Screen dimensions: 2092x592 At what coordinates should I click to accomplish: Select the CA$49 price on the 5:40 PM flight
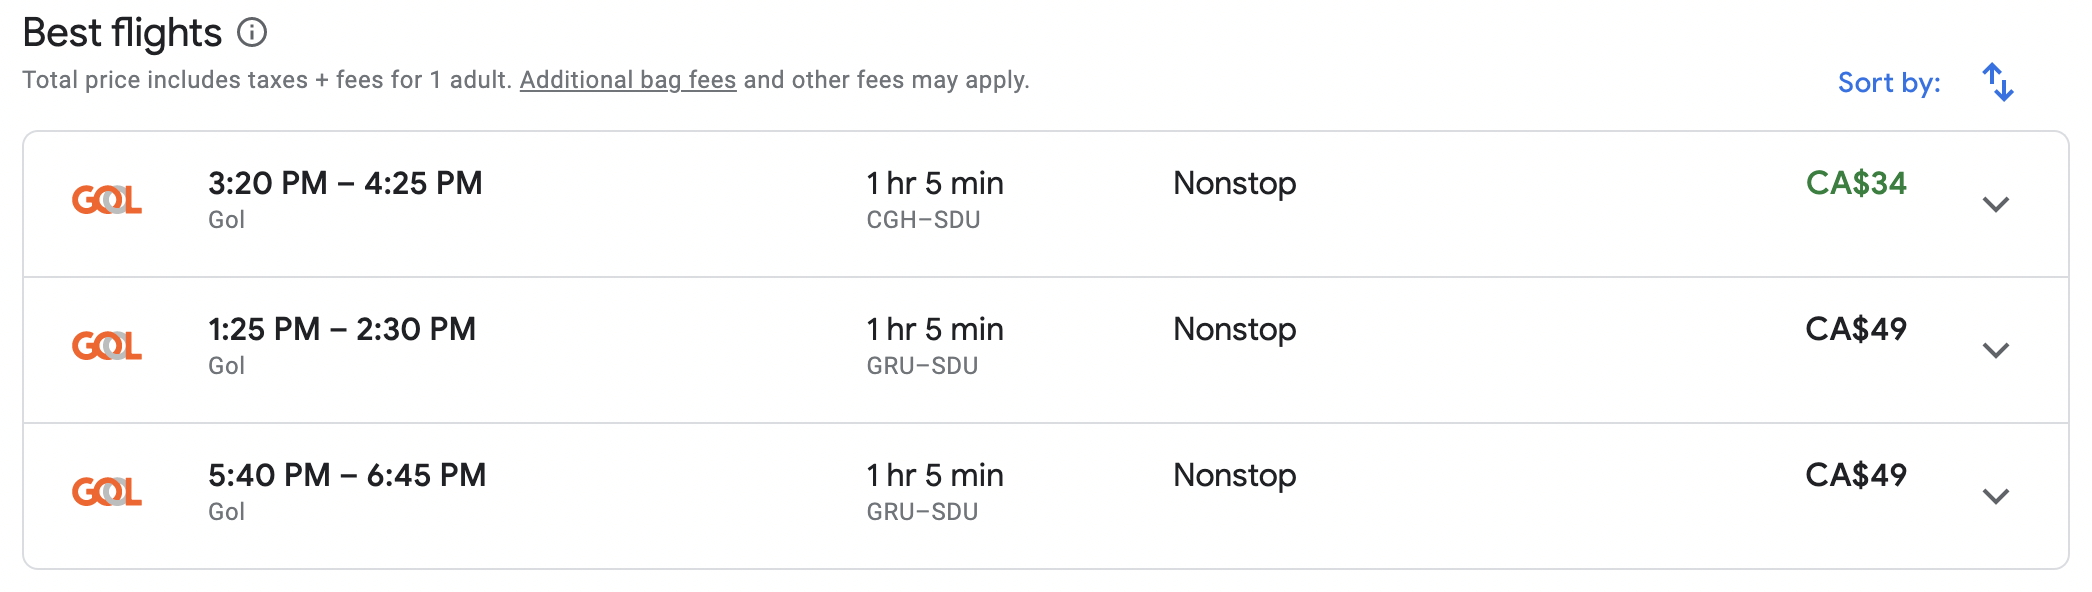(x=1855, y=475)
